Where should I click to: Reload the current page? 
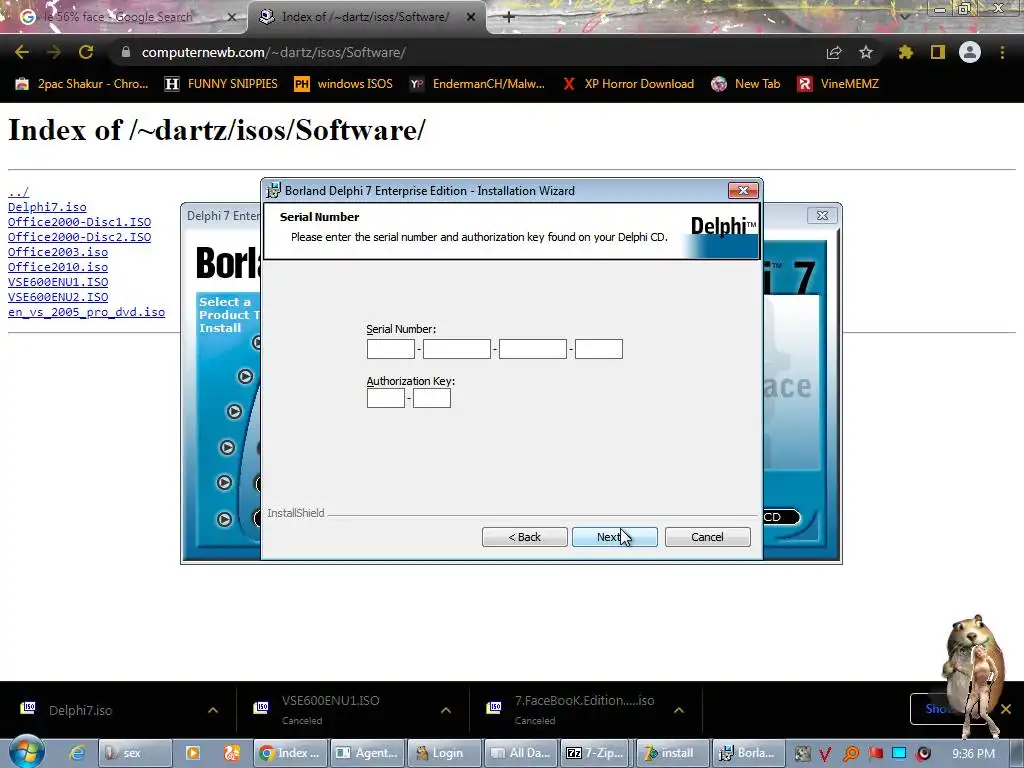[x=86, y=52]
